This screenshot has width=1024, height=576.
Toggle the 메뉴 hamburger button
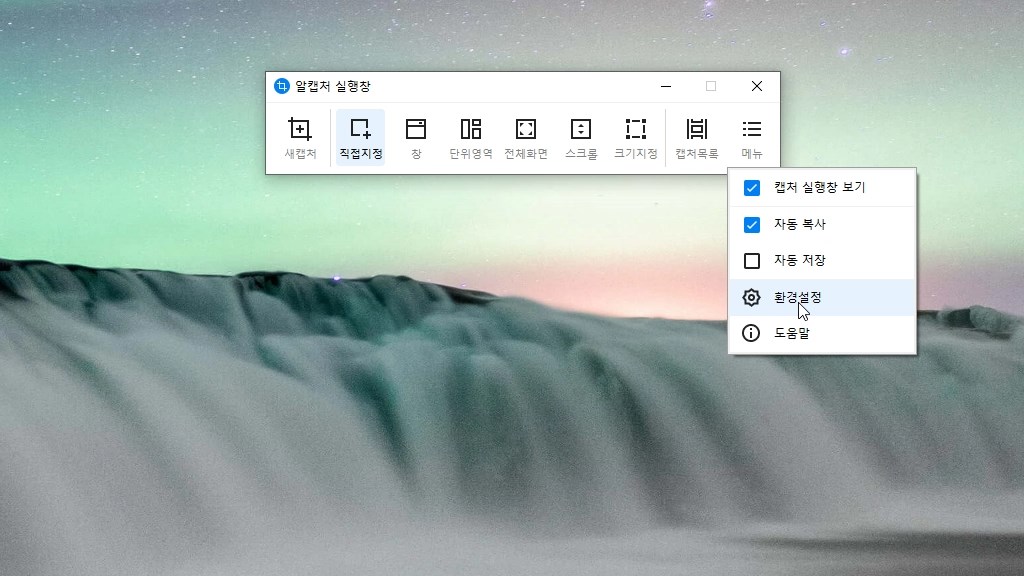tap(752, 138)
